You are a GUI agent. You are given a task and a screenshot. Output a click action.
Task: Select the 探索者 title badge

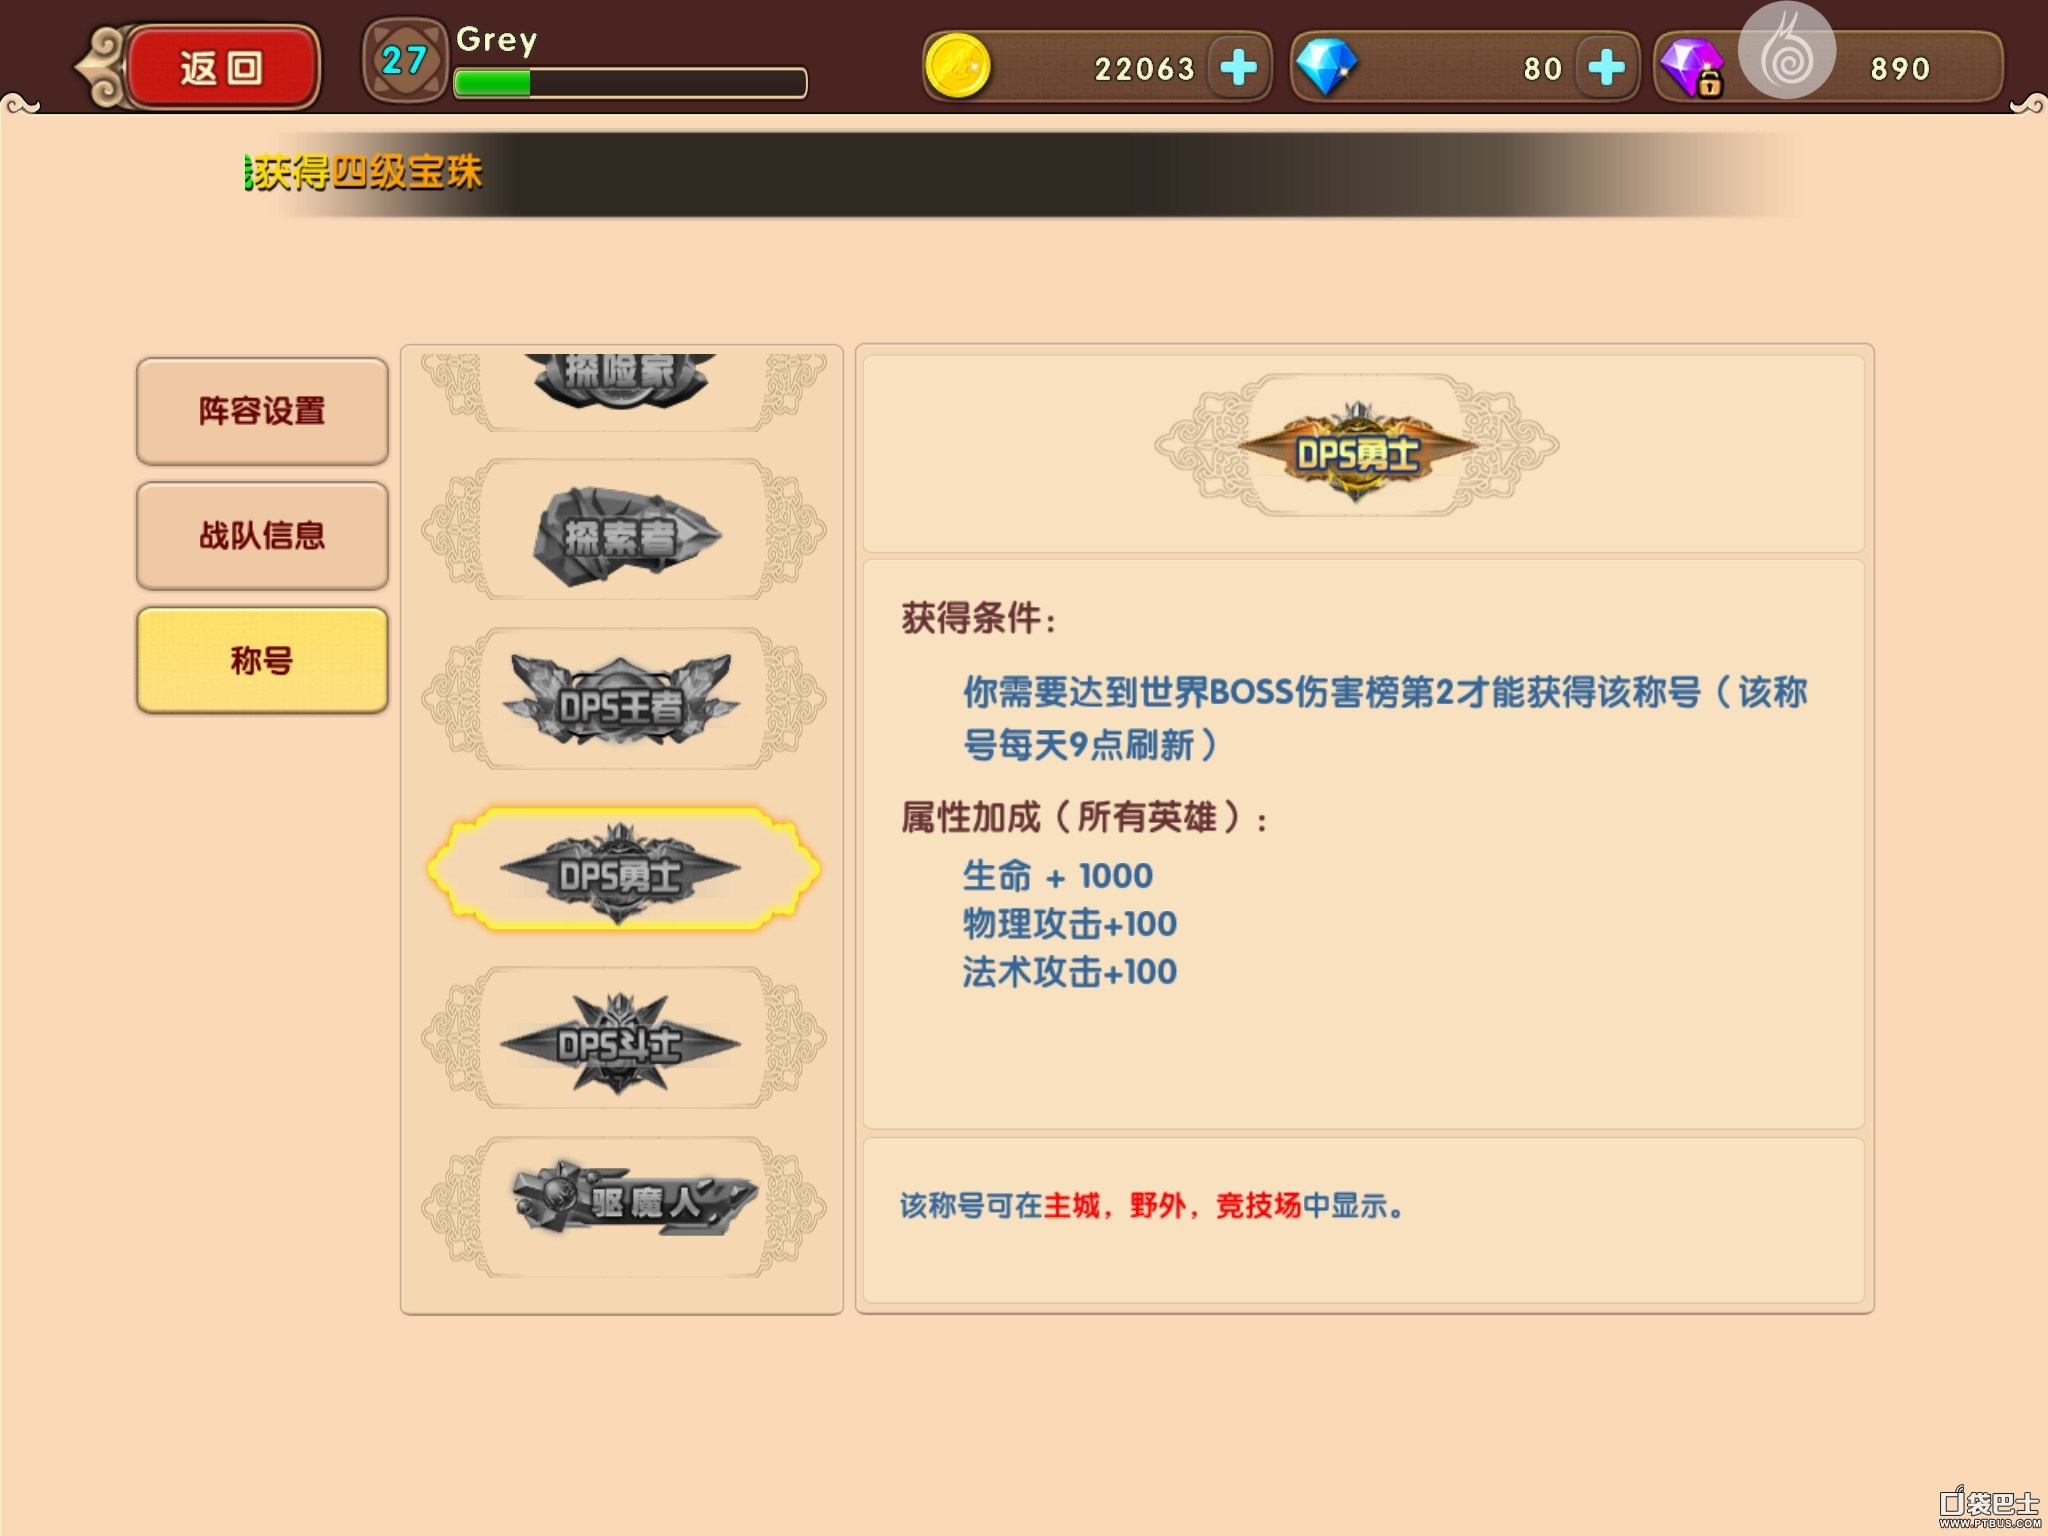click(624, 529)
